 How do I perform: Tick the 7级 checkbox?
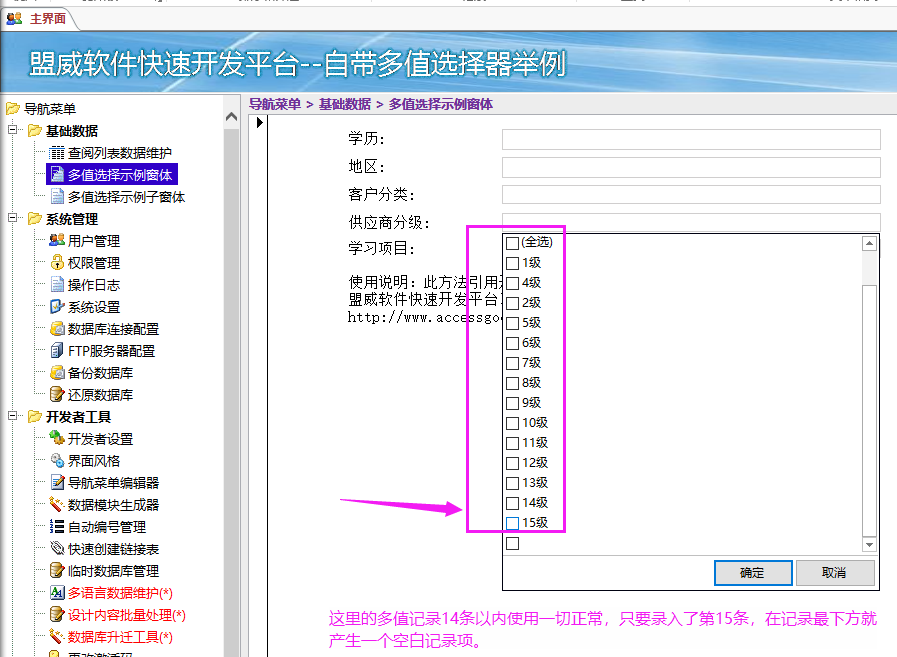click(x=513, y=363)
